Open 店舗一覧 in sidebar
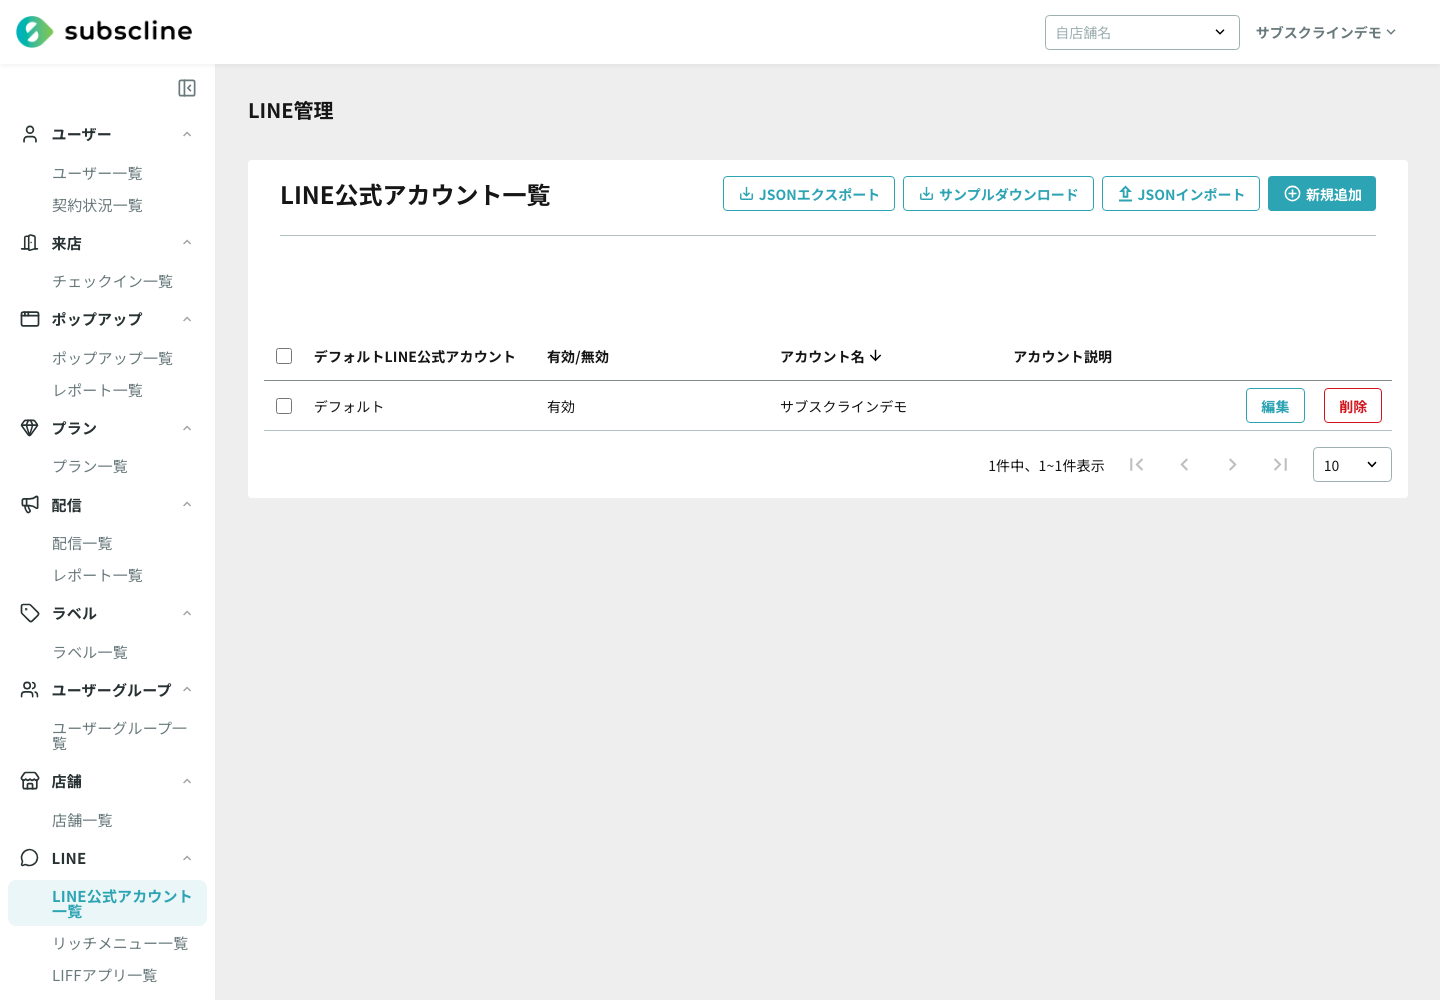Screen dimensions: 1440x1000 click(82, 820)
